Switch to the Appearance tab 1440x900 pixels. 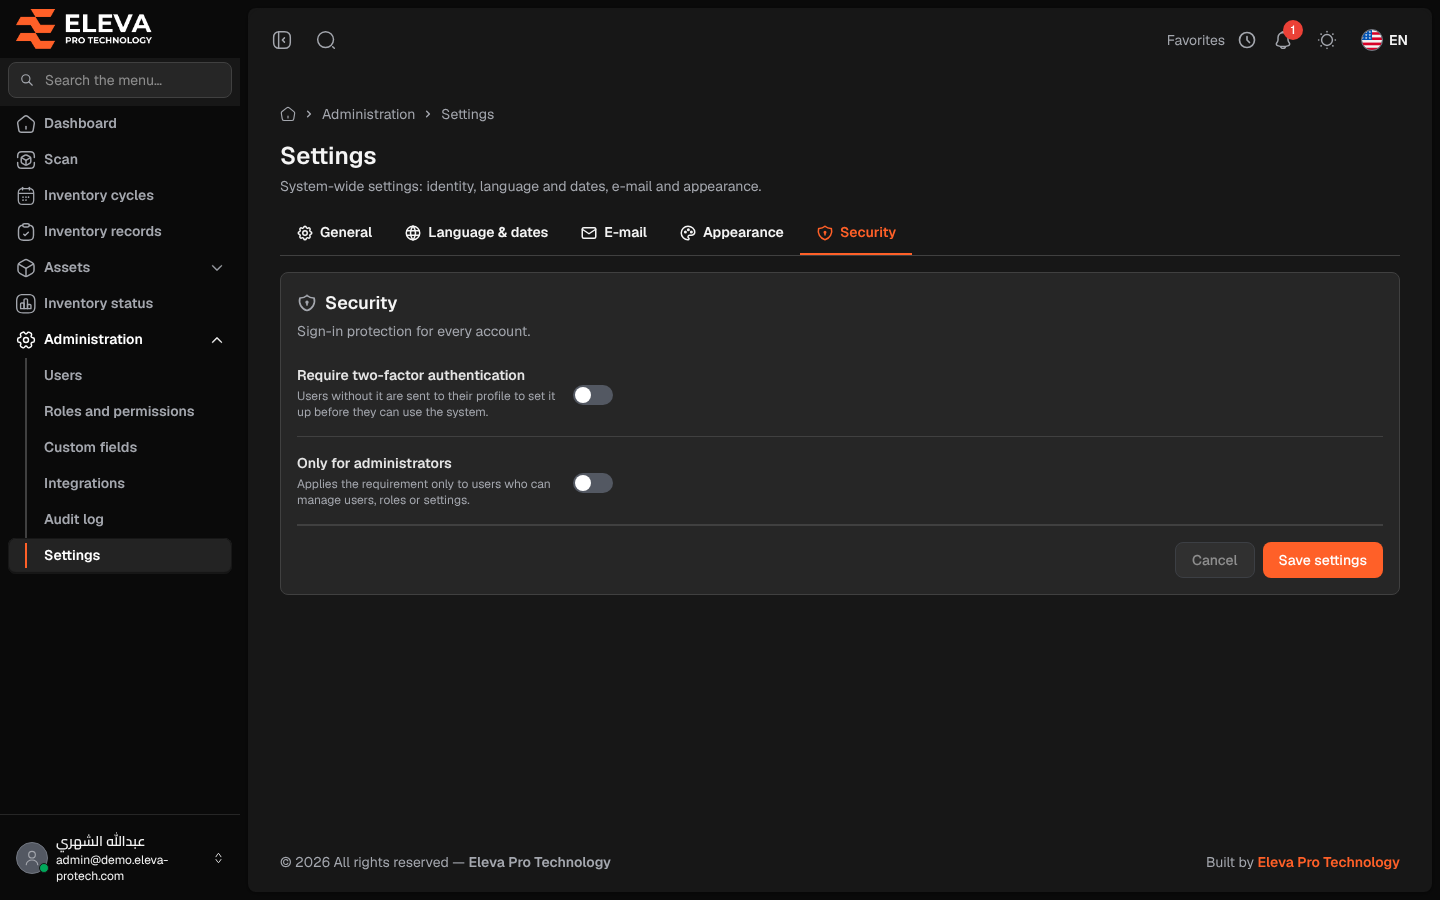click(732, 232)
